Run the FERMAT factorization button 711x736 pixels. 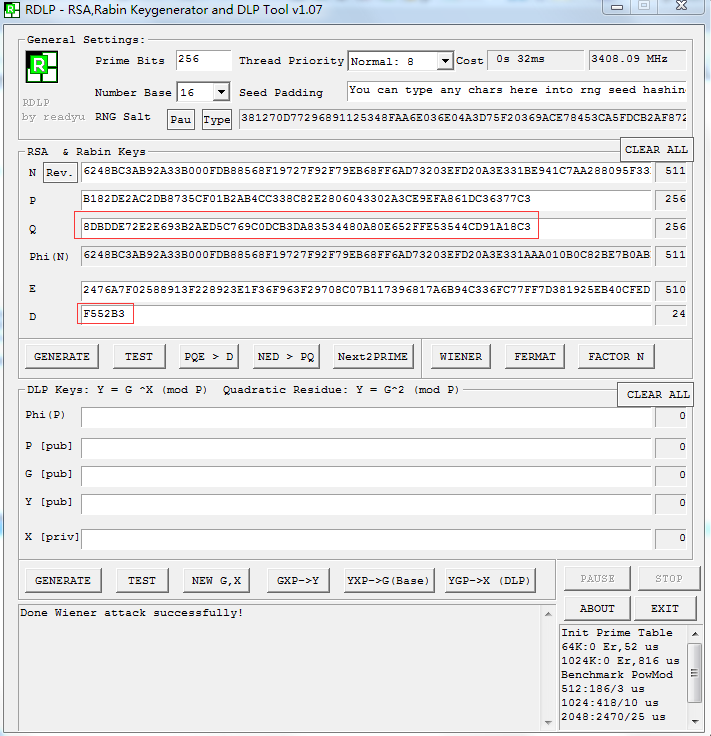tap(535, 357)
